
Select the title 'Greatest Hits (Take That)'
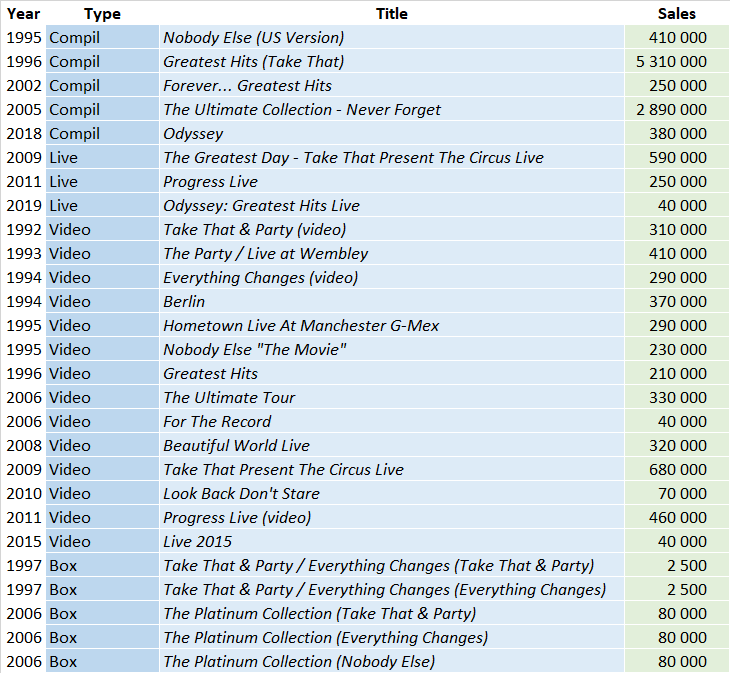click(254, 62)
